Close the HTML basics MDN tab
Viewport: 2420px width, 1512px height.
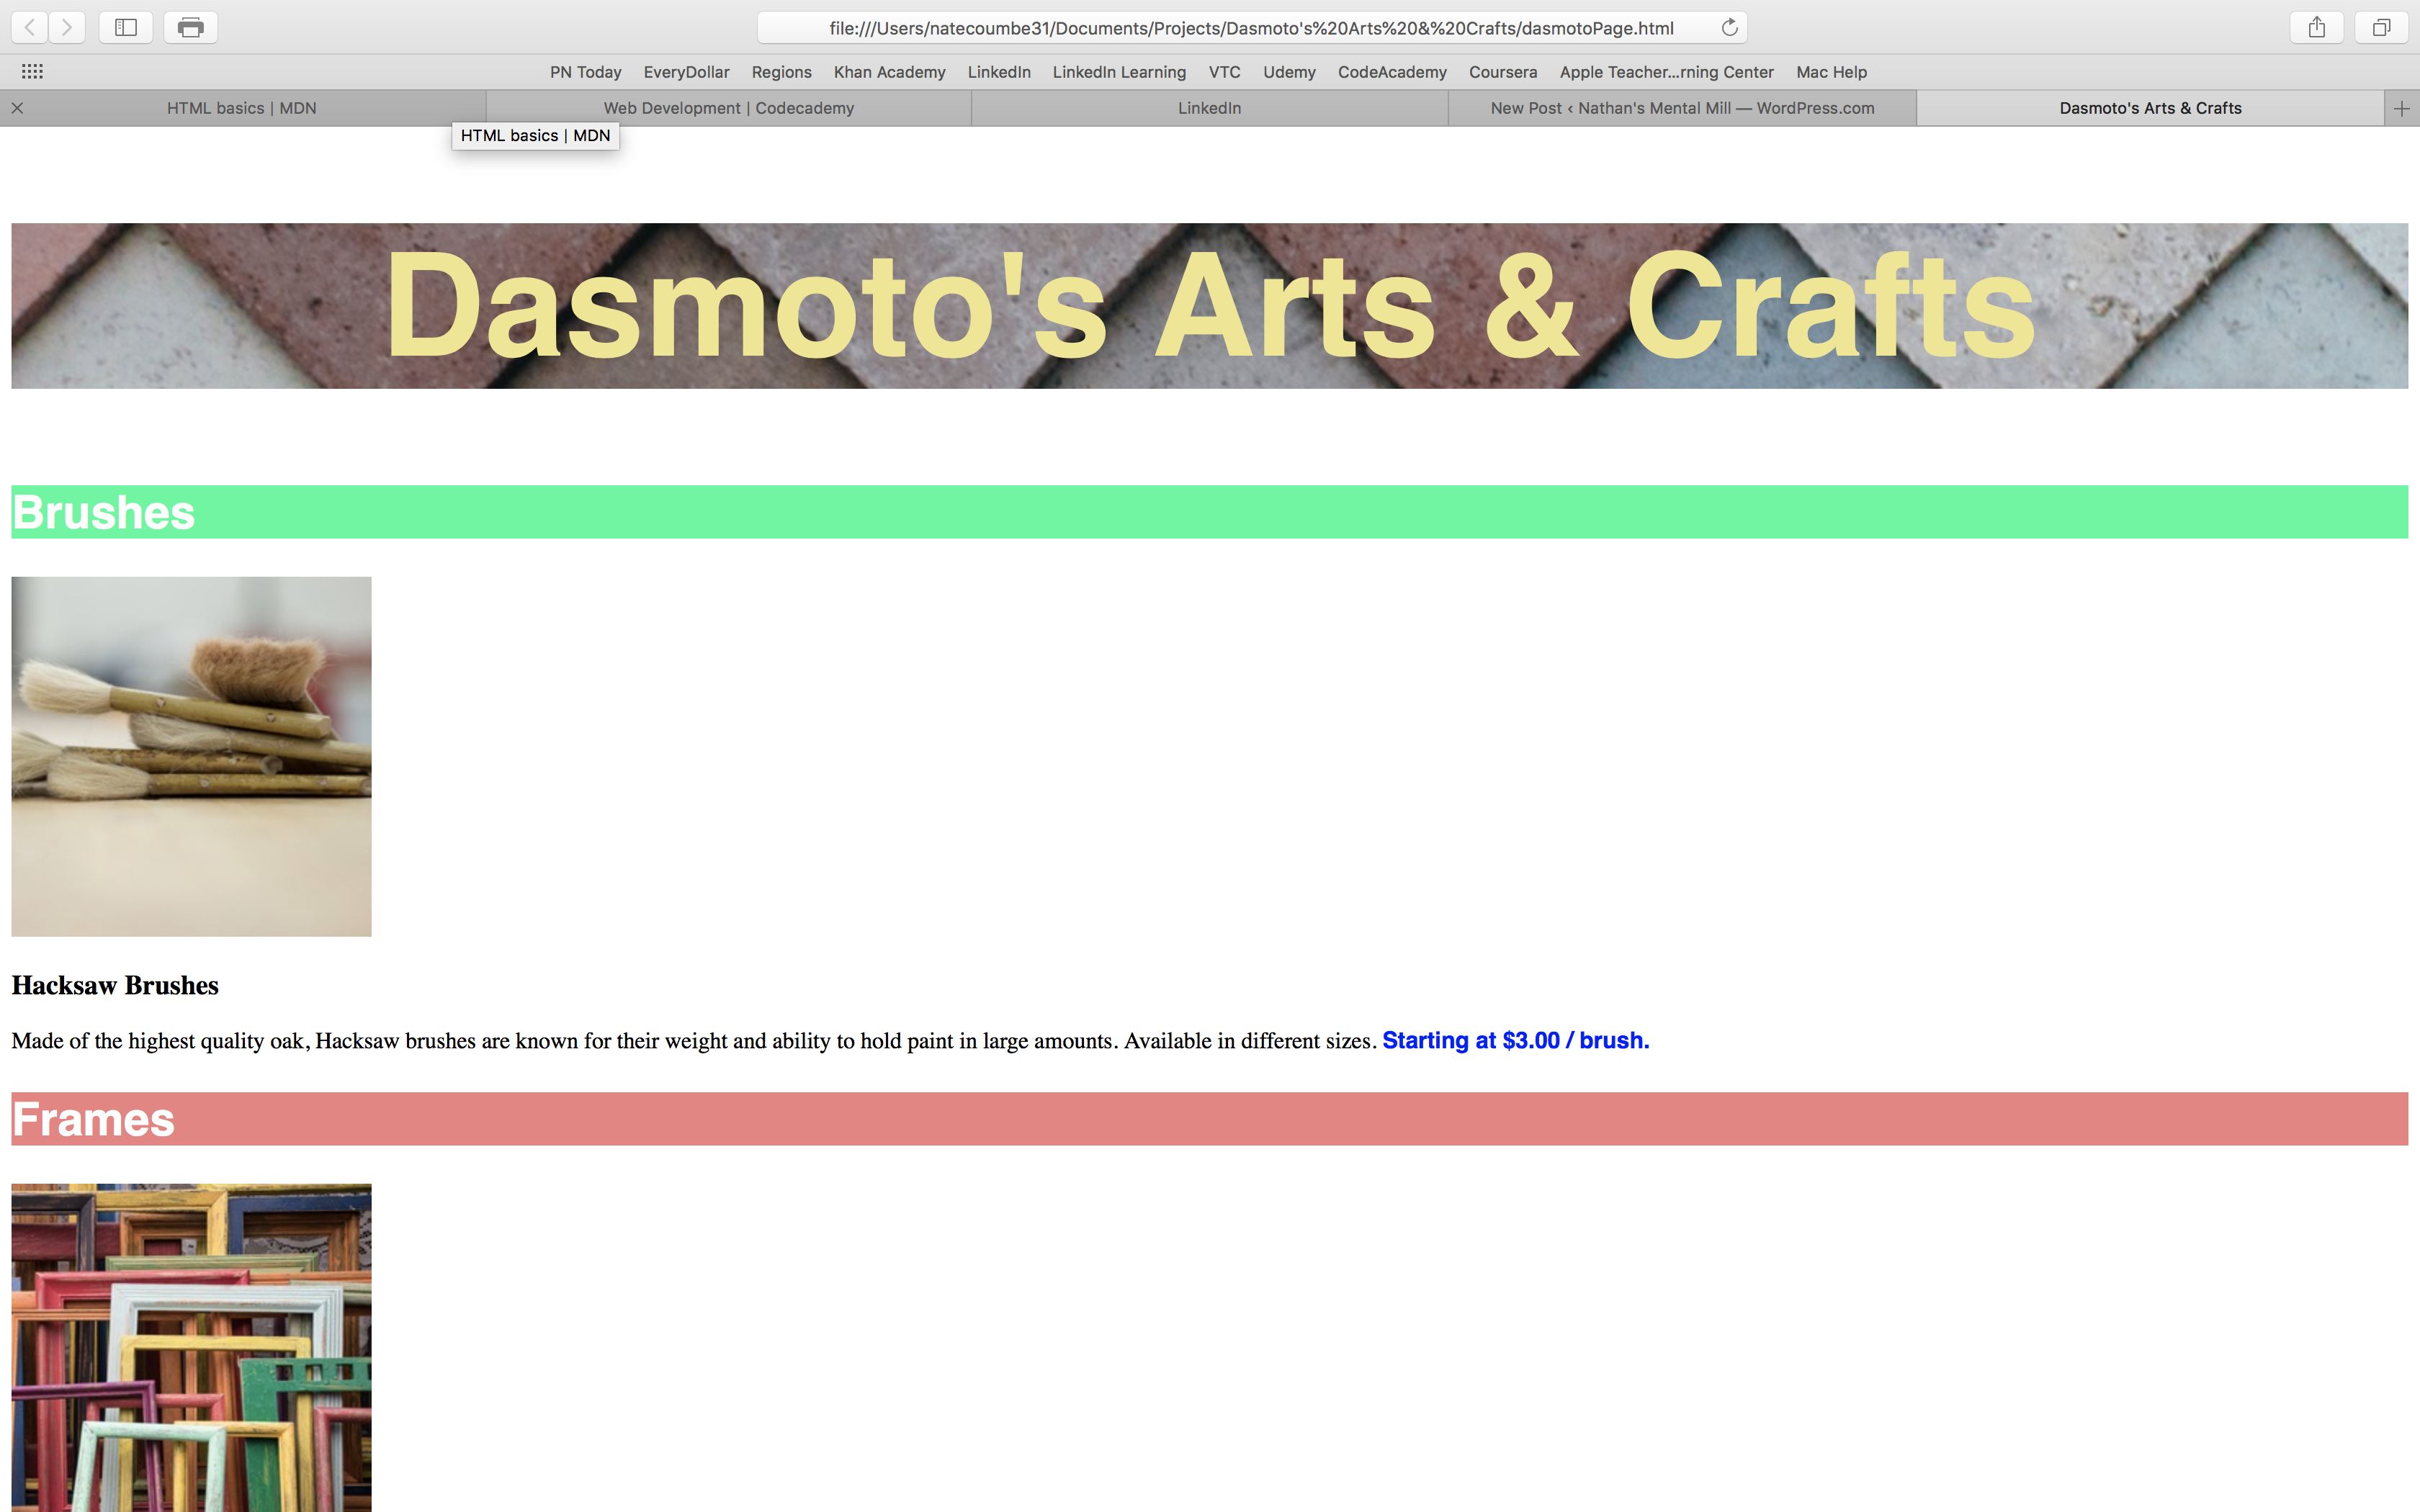[x=17, y=108]
